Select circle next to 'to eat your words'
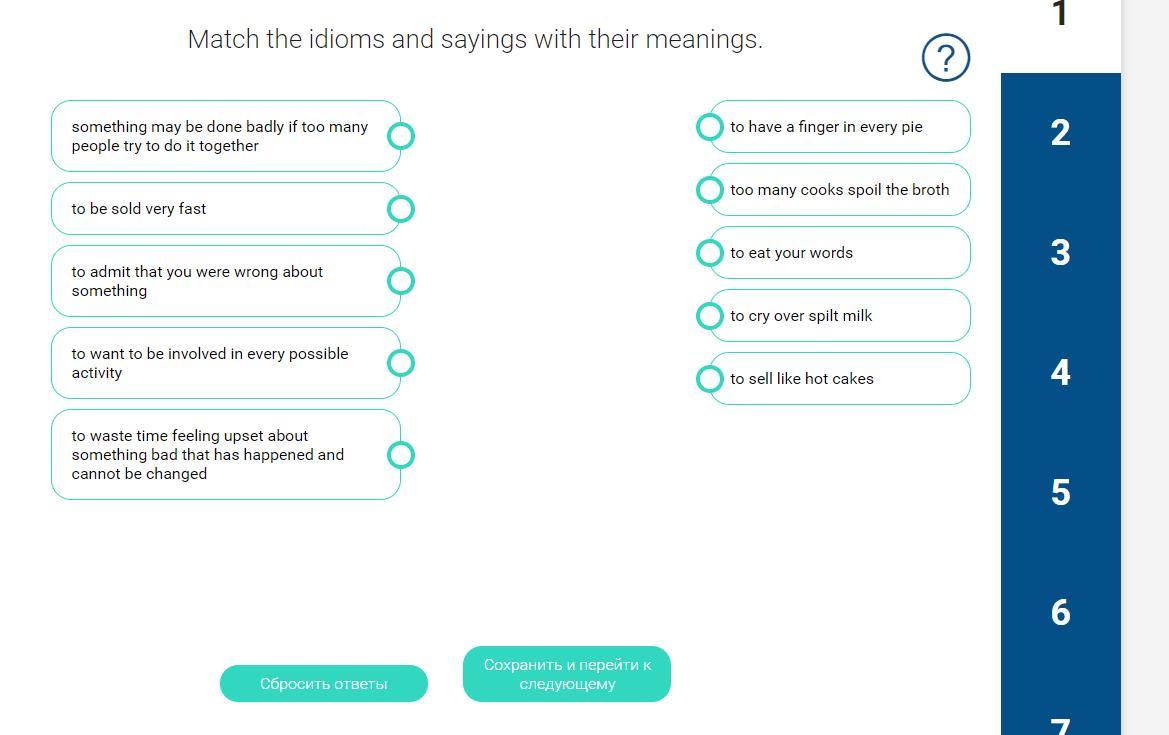Screen dimensions: 1169x735 click(x=710, y=253)
